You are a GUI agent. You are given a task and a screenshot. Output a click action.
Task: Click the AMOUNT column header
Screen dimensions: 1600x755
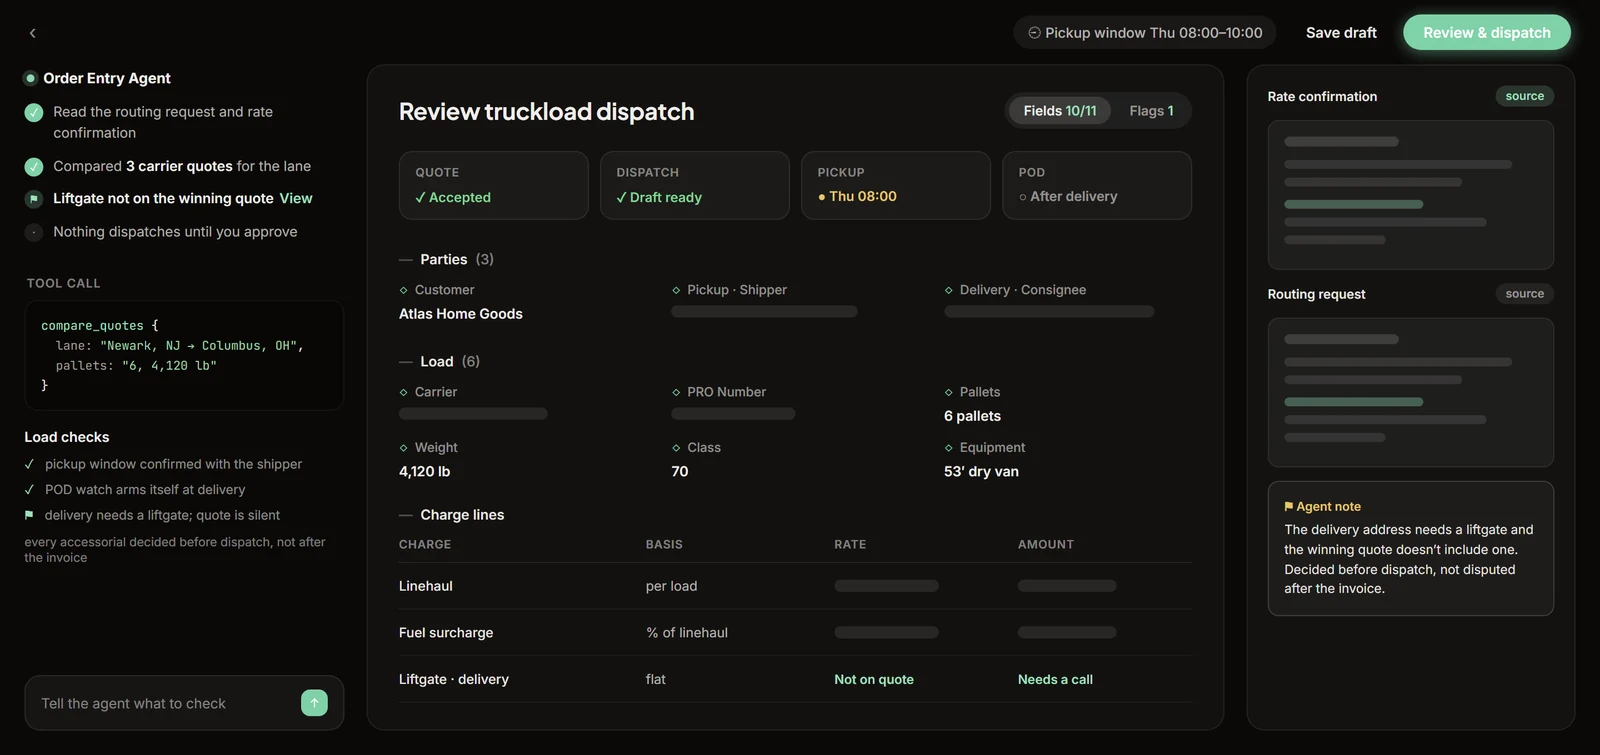point(1046,545)
